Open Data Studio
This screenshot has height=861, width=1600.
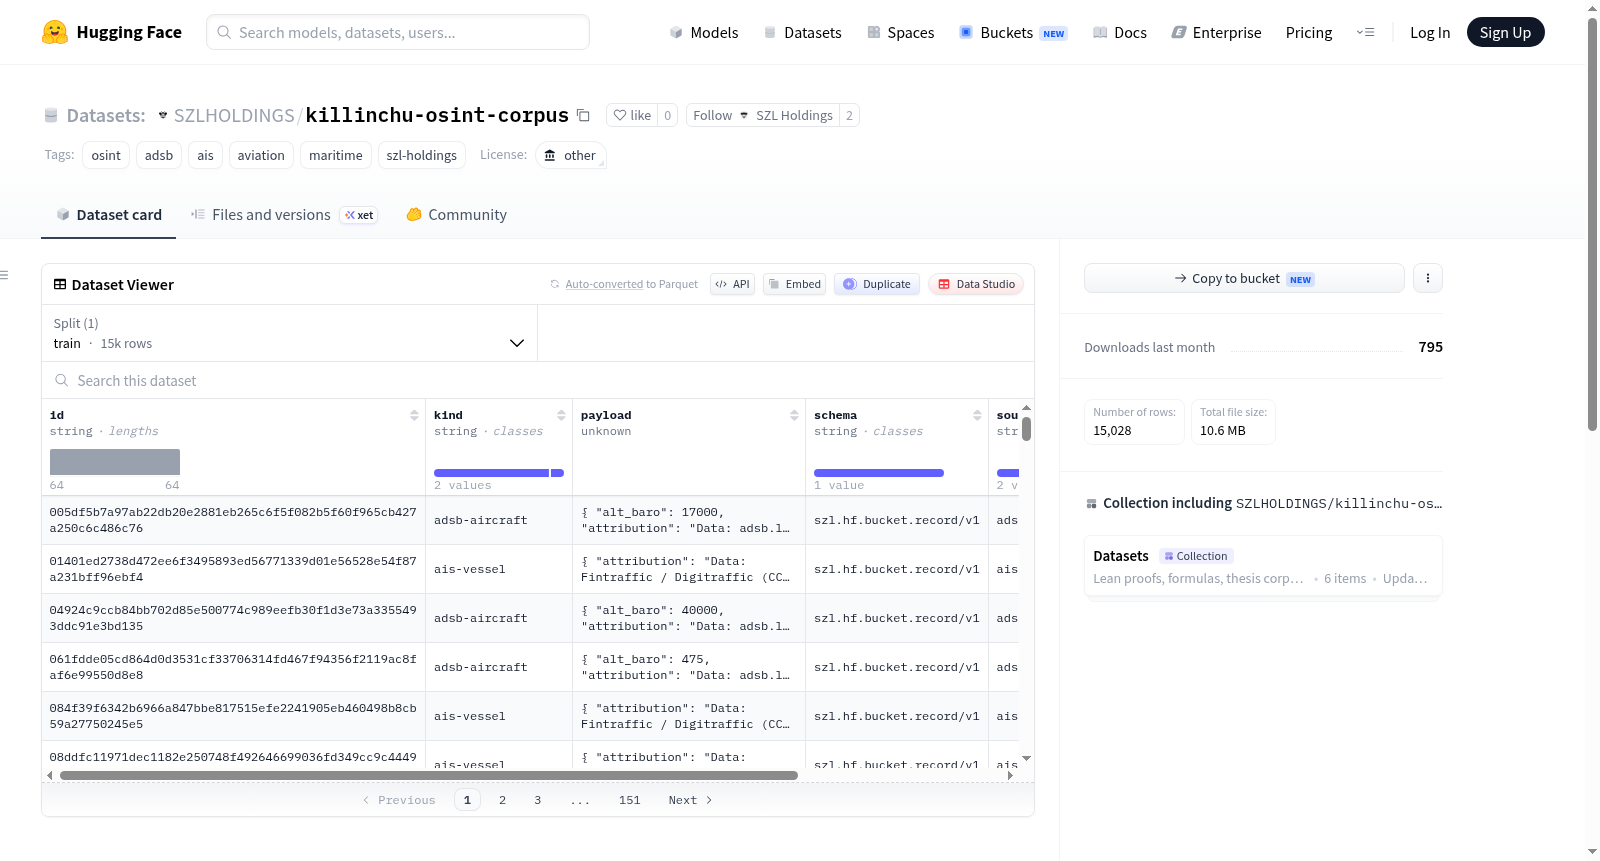click(976, 284)
